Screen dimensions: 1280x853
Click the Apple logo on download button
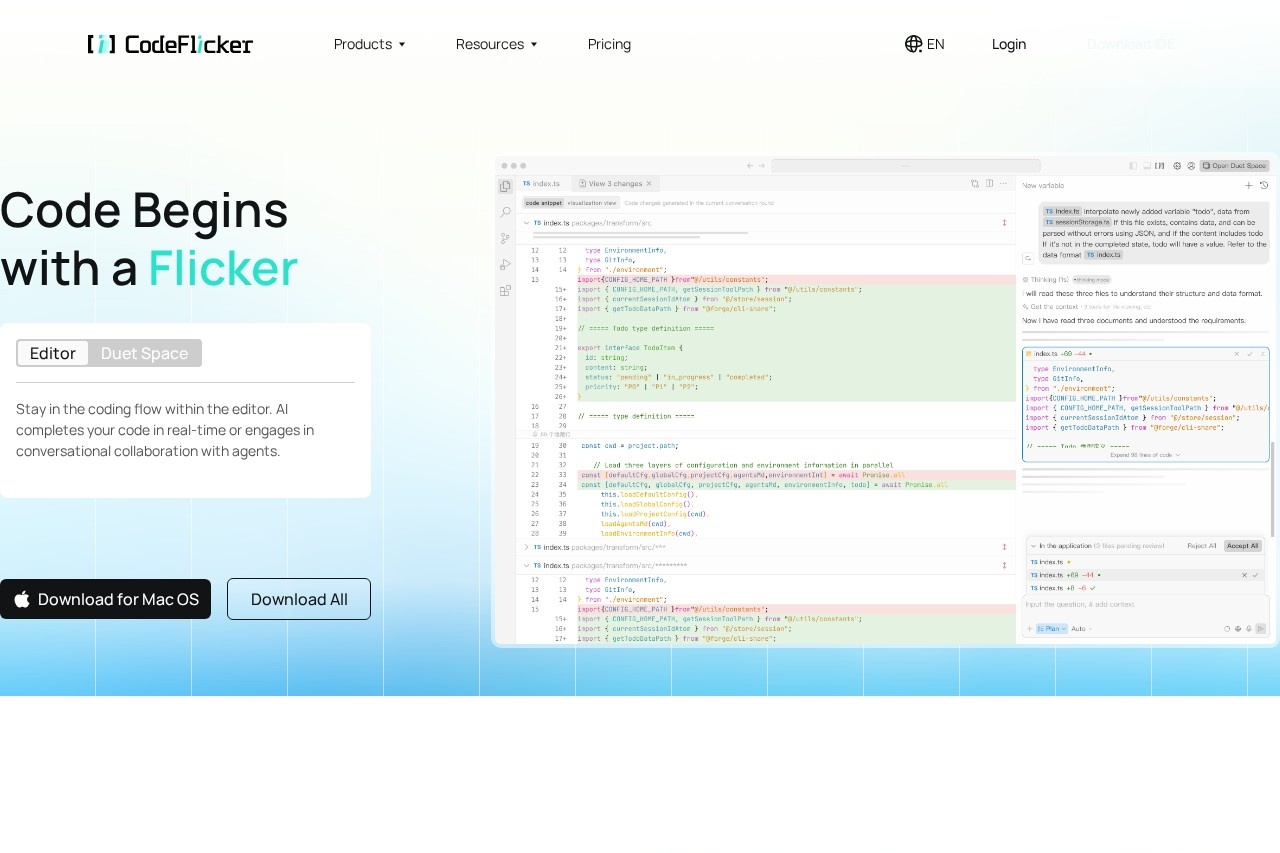point(22,599)
